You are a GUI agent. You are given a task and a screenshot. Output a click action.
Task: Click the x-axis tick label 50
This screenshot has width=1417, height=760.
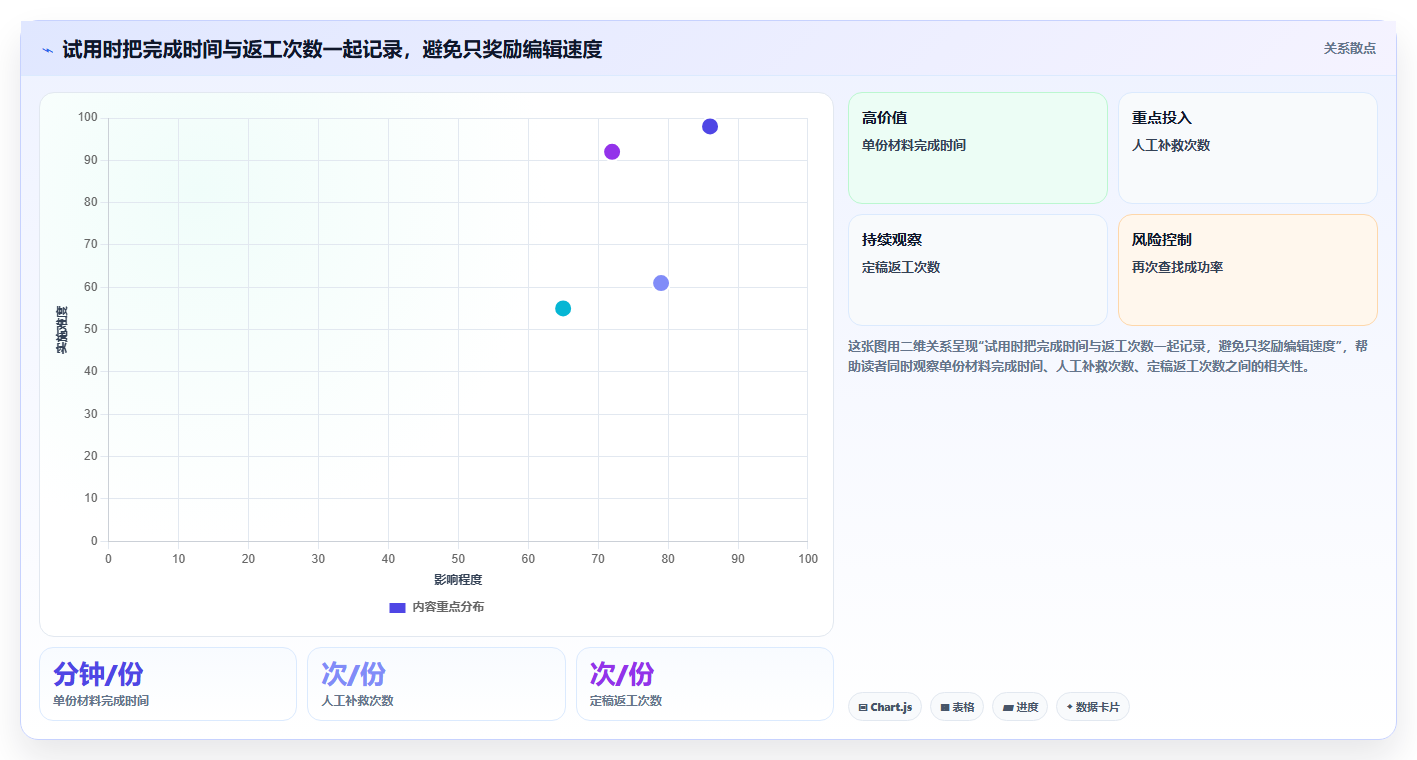(x=458, y=559)
